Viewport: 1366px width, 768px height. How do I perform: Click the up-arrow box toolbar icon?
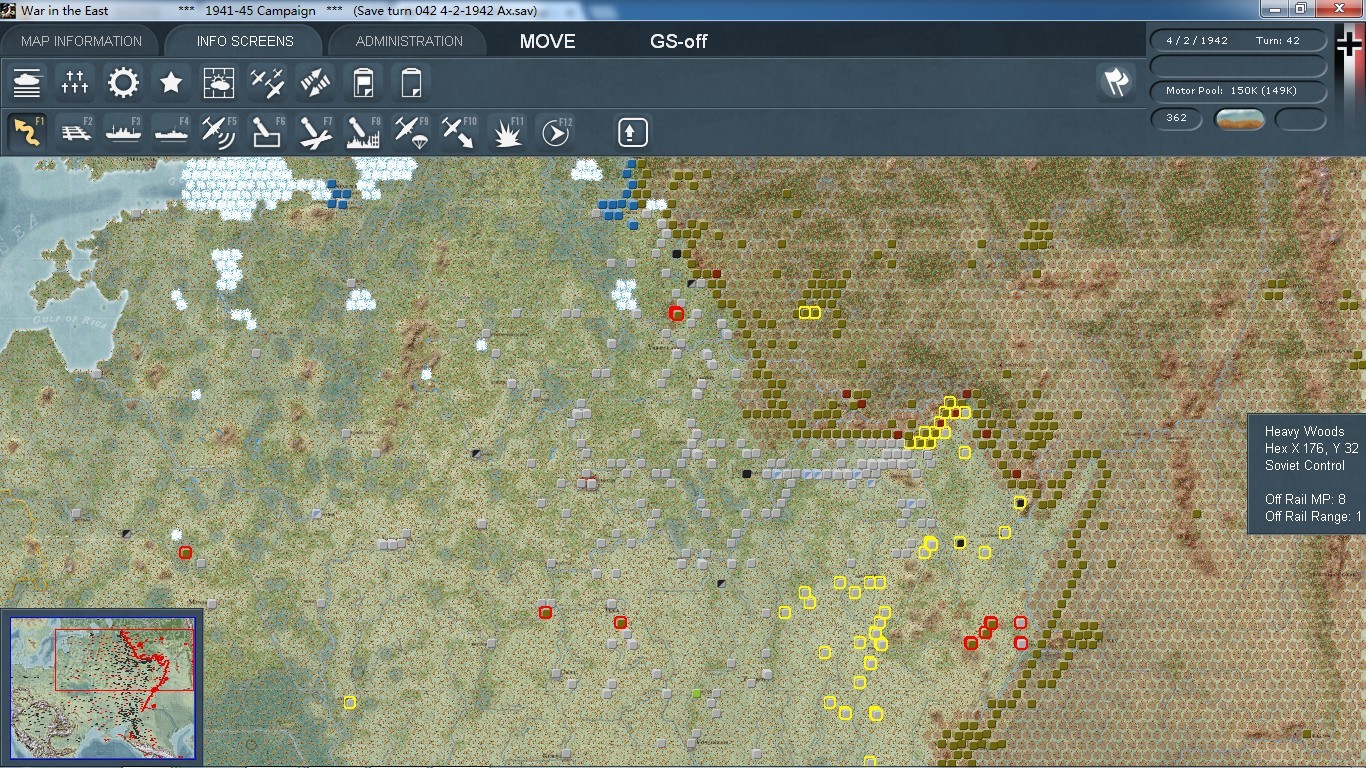pyautogui.click(x=632, y=132)
